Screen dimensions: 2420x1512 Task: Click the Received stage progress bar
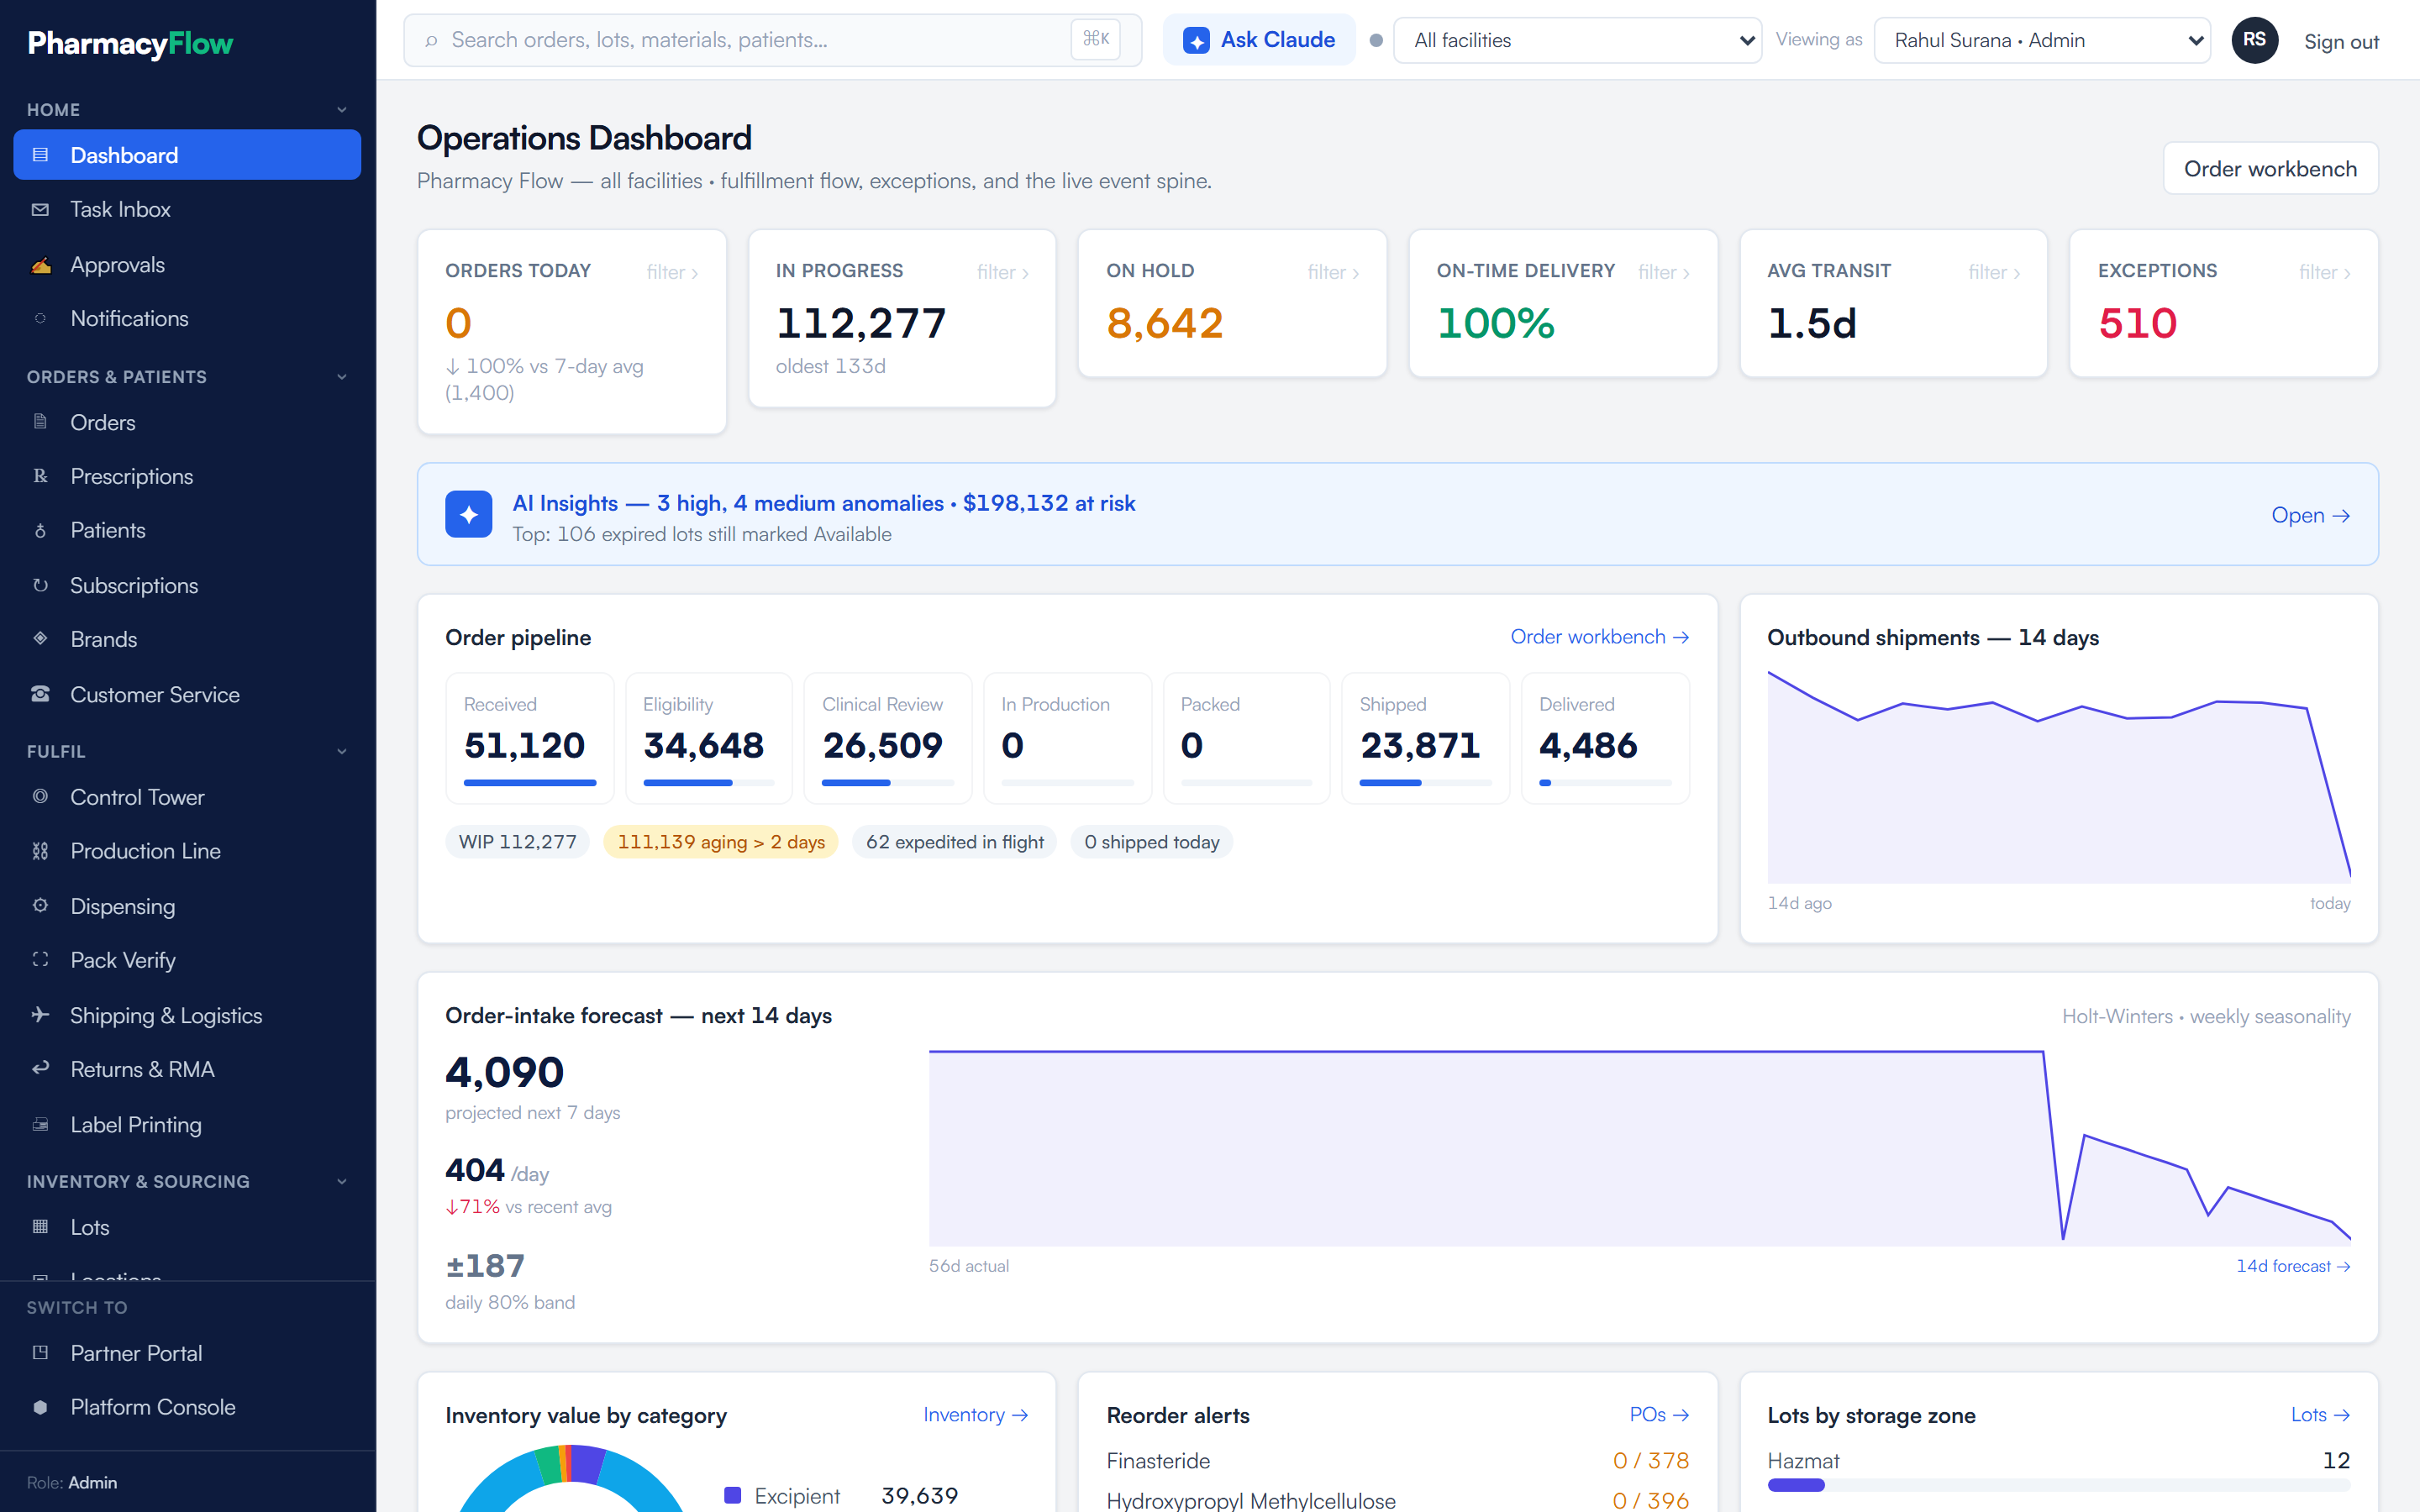530,783
